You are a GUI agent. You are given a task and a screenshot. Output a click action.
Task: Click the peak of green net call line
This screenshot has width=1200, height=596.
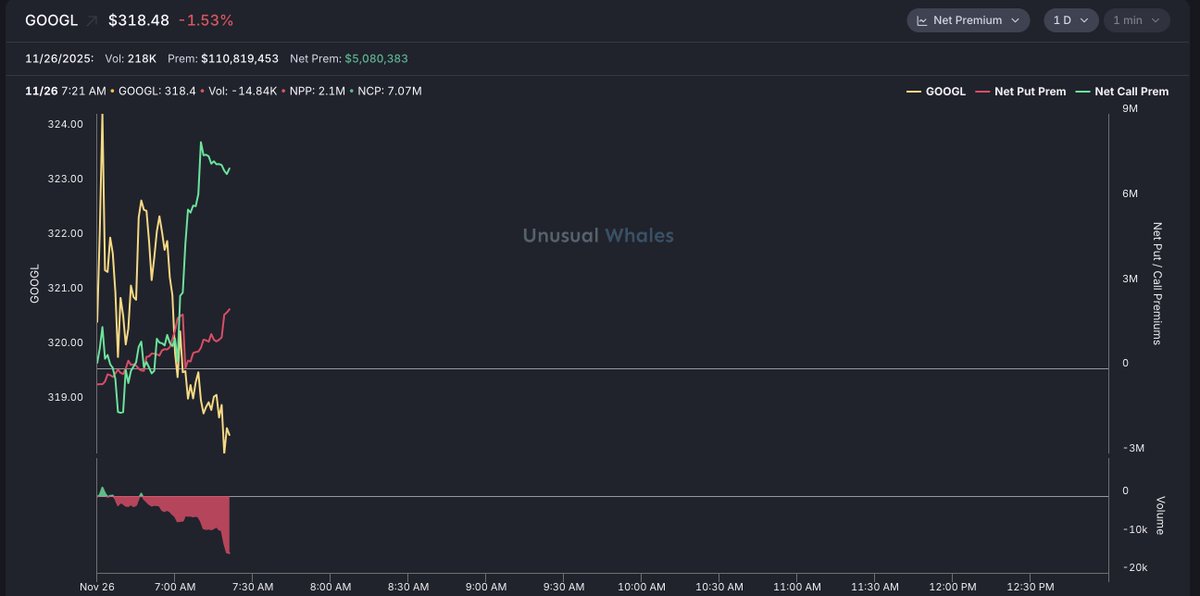pos(201,143)
